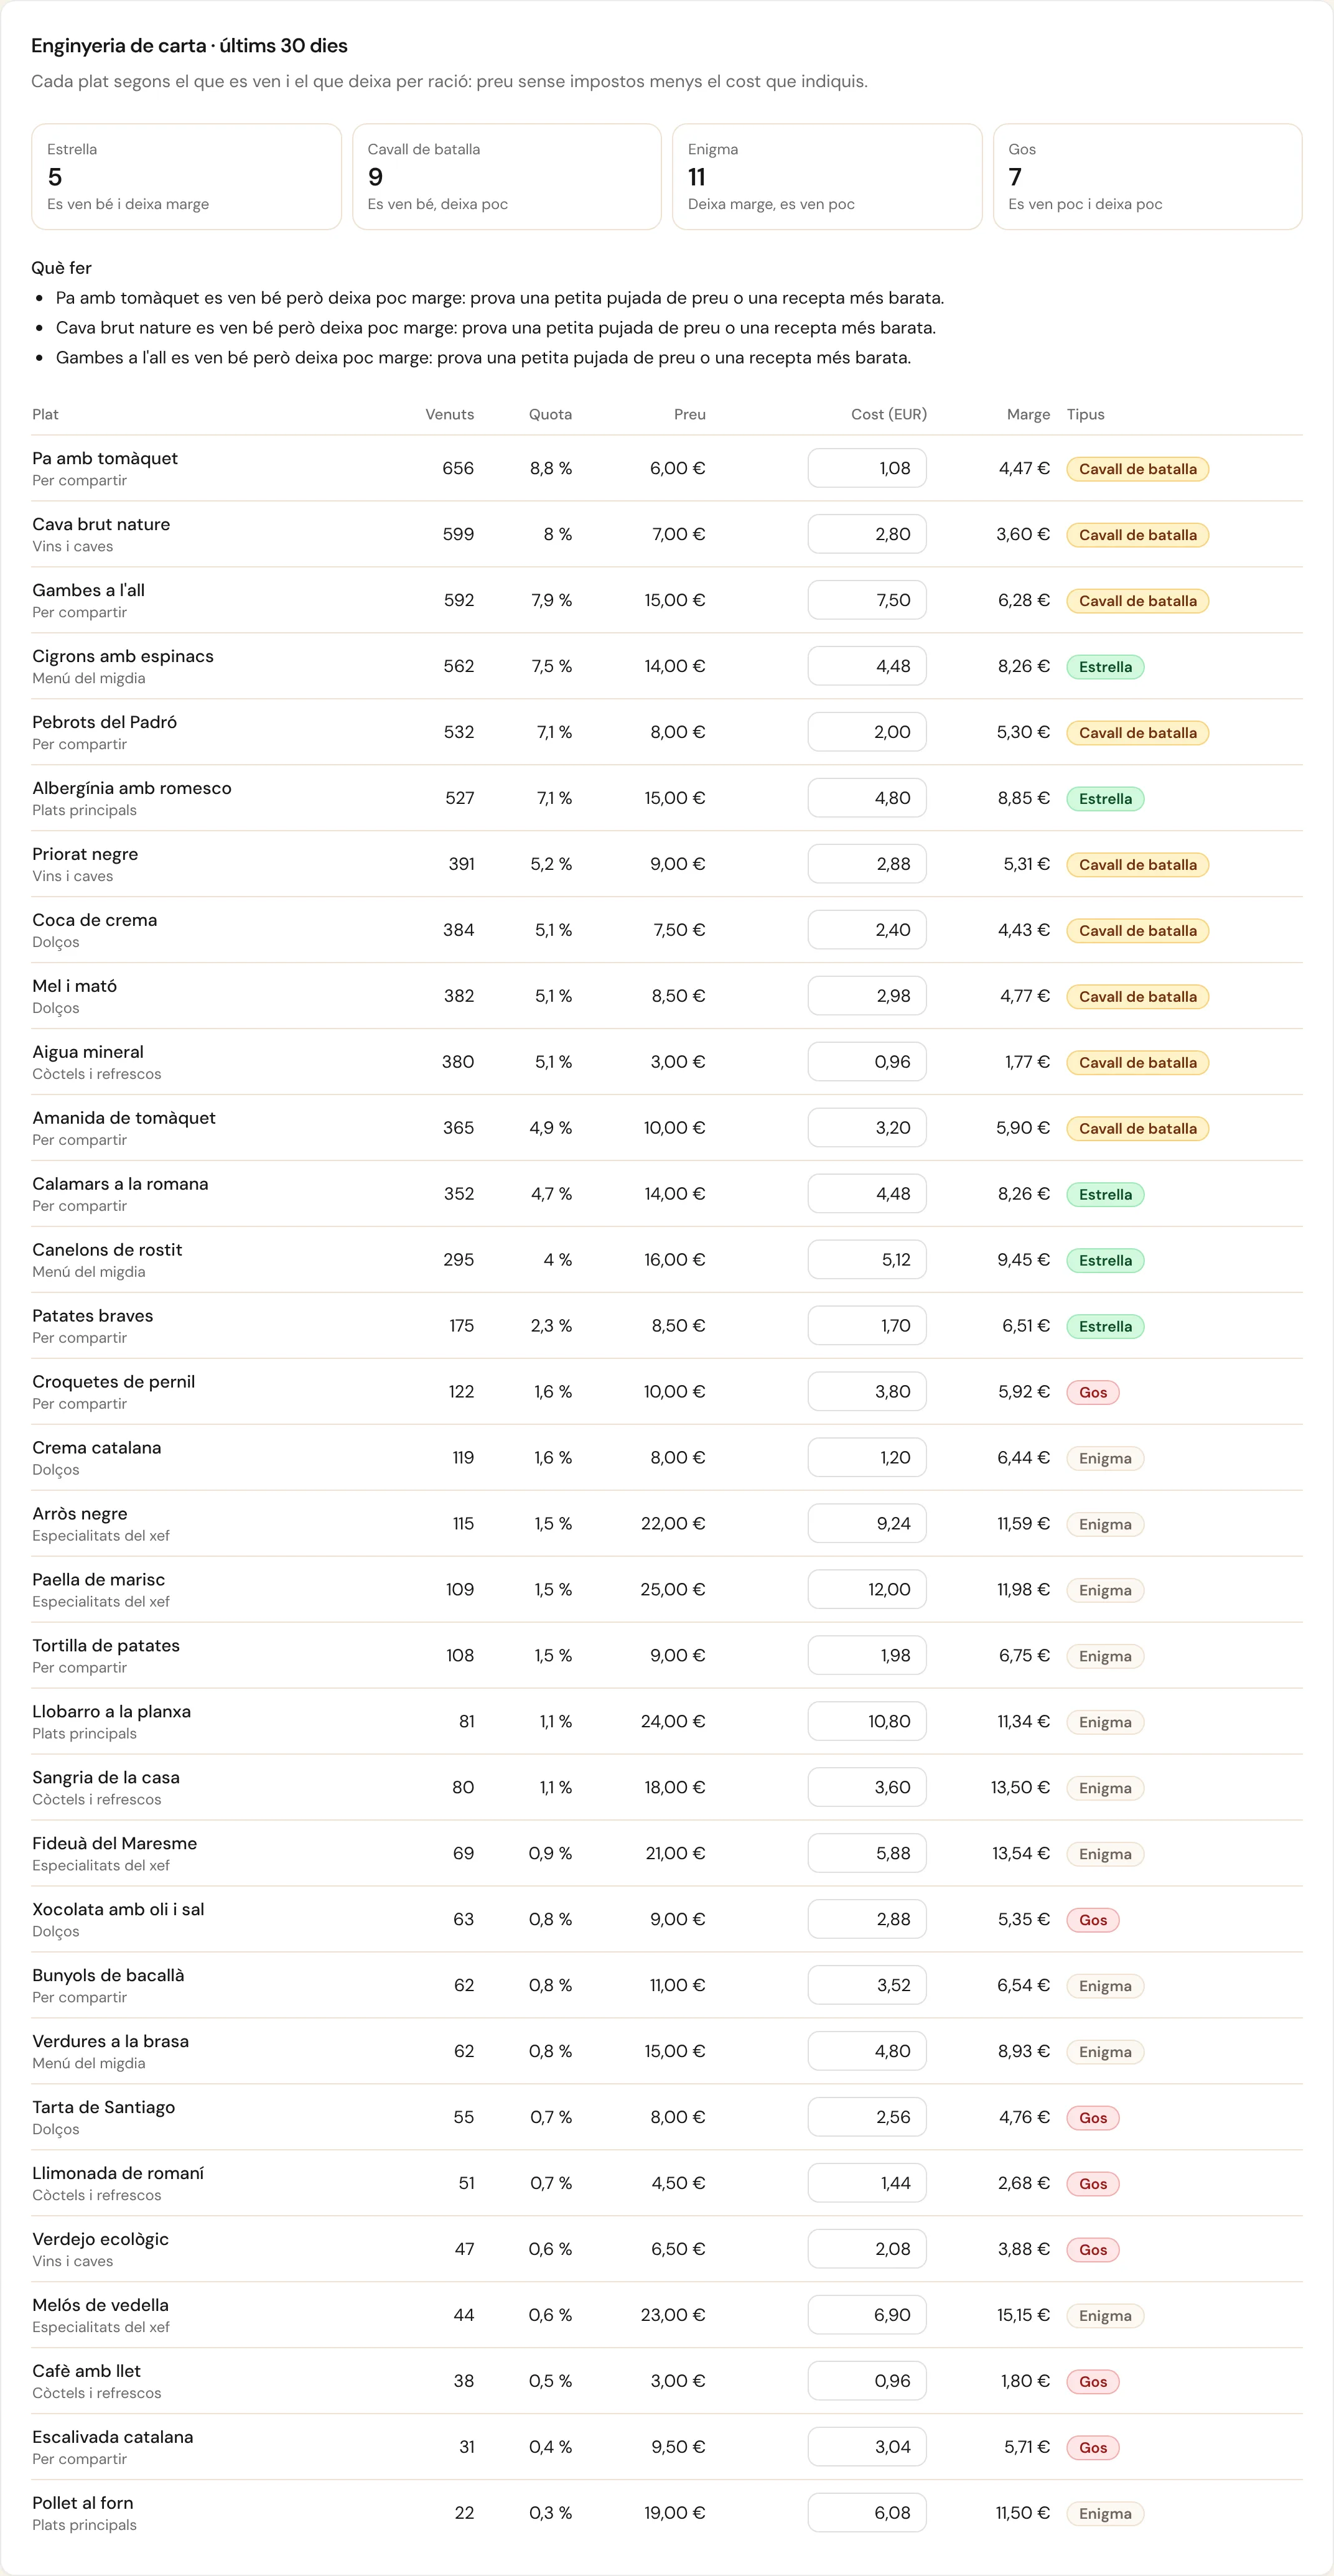Click Estrella badge for Cigrons amb espinacs
This screenshot has width=1334, height=2576.
(1105, 667)
